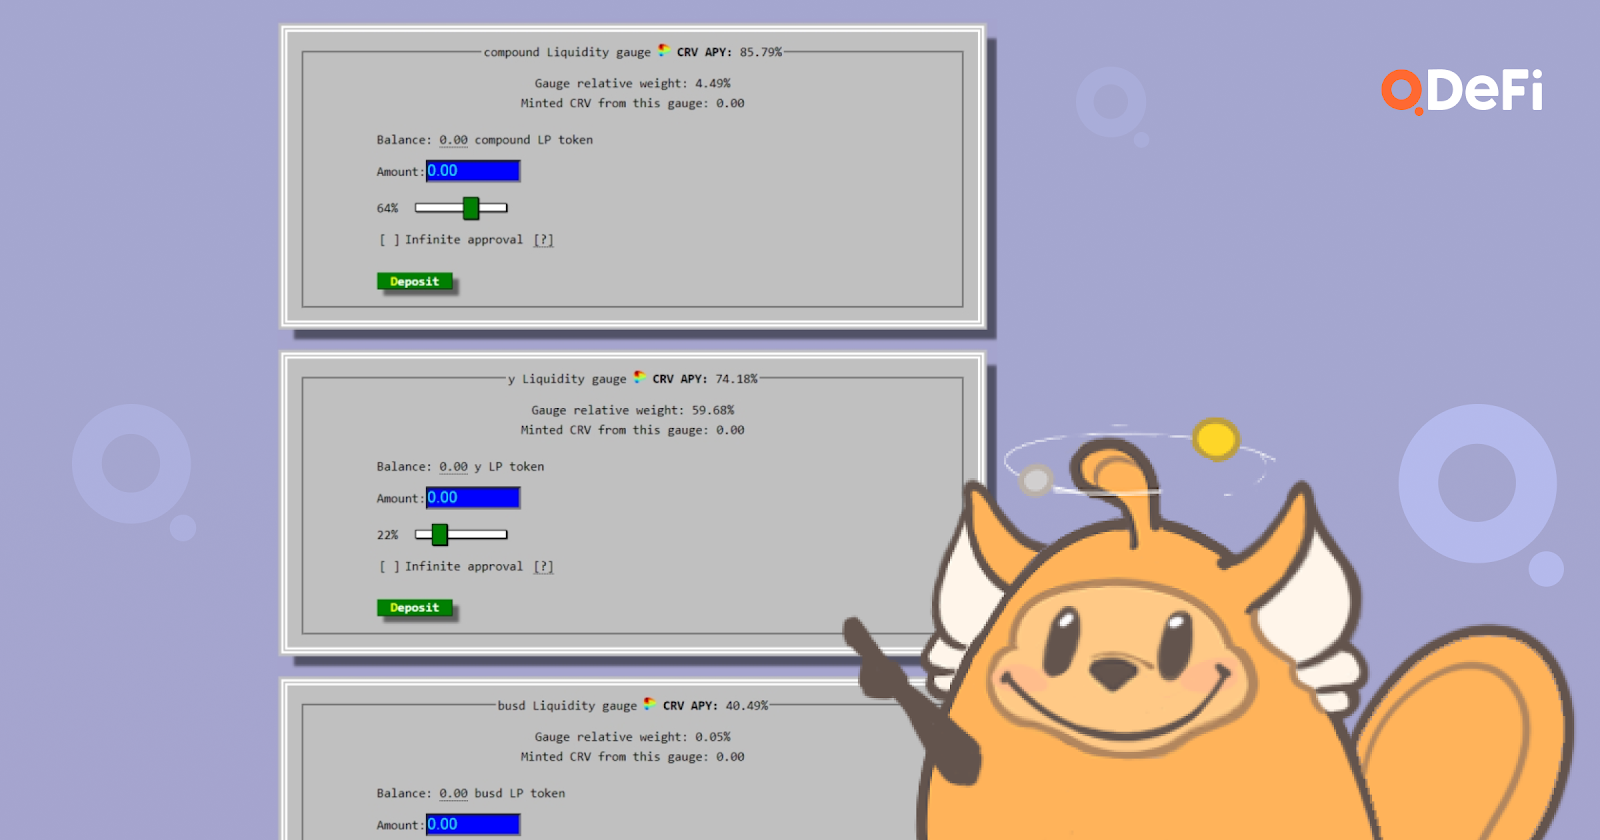
Task: Click the y gauge 22% slider handle
Action: click(439, 535)
